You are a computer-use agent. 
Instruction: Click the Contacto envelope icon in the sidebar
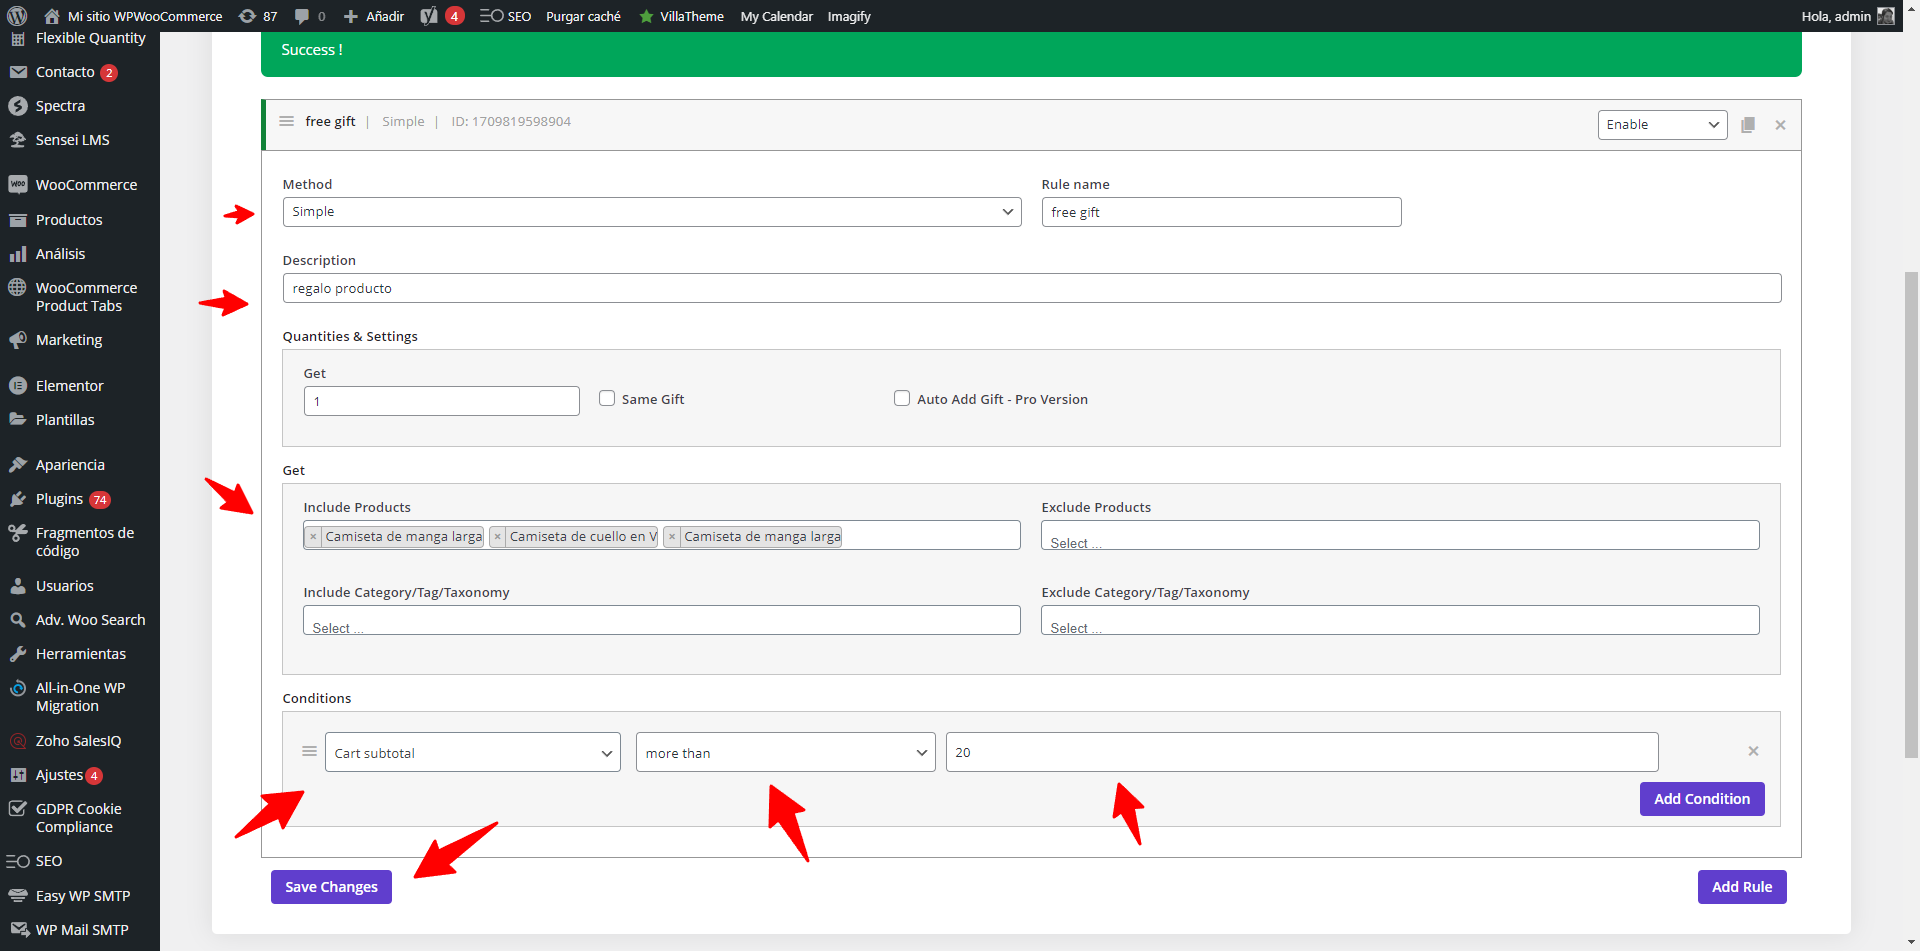pyautogui.click(x=18, y=72)
